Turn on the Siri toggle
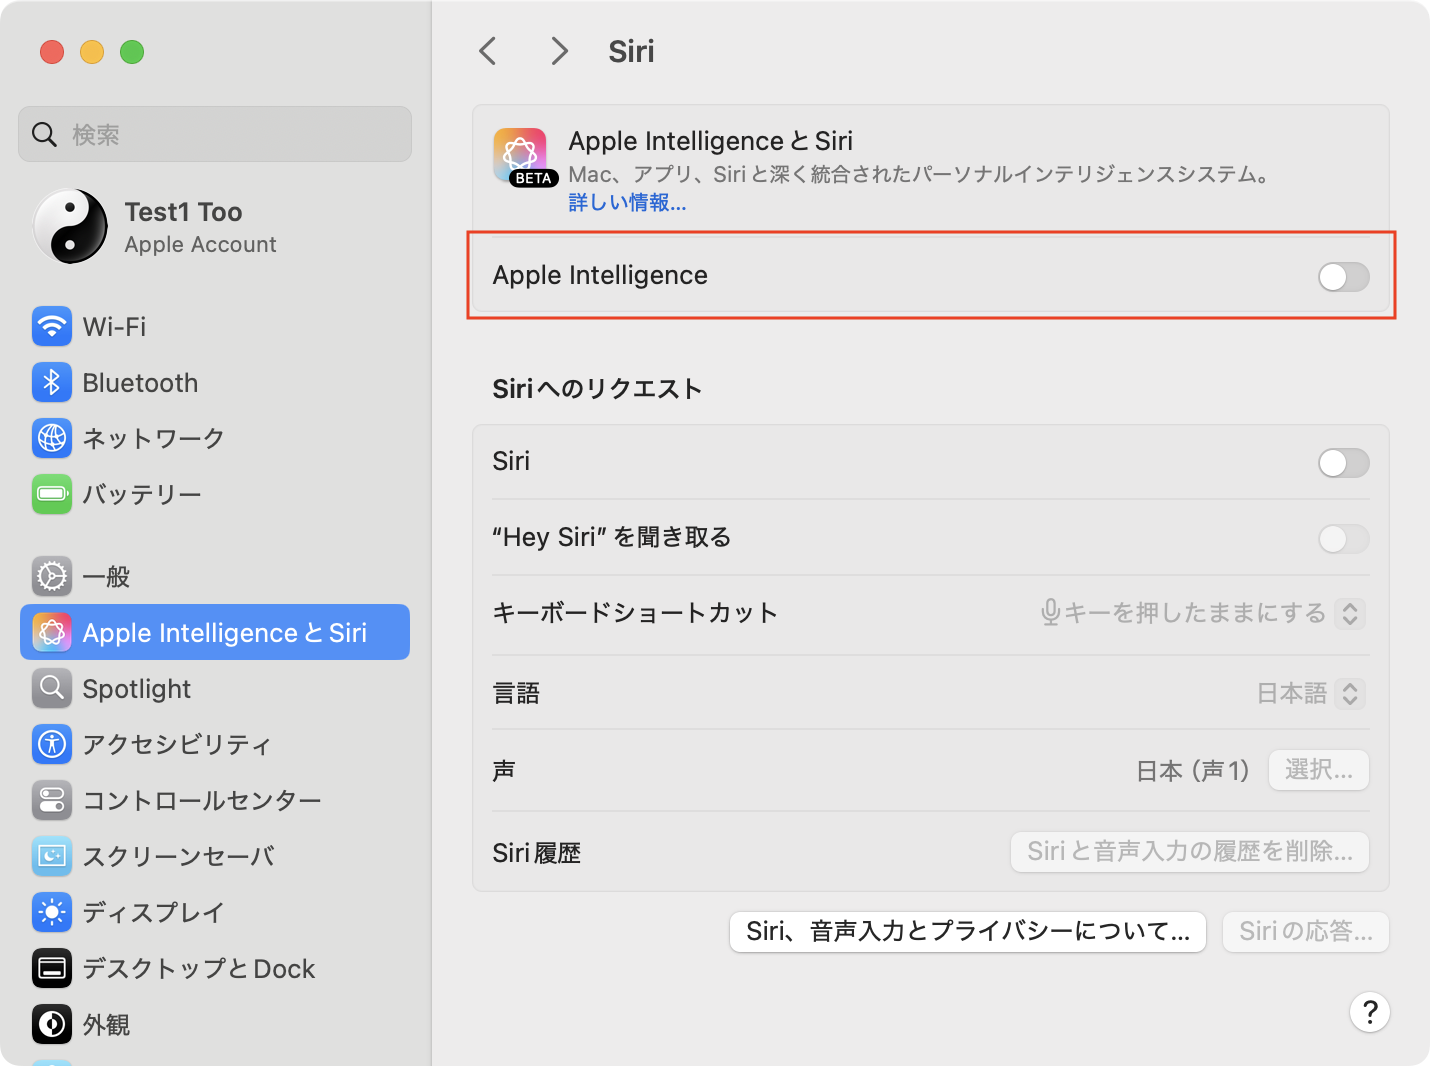The image size is (1430, 1066). [x=1343, y=463]
